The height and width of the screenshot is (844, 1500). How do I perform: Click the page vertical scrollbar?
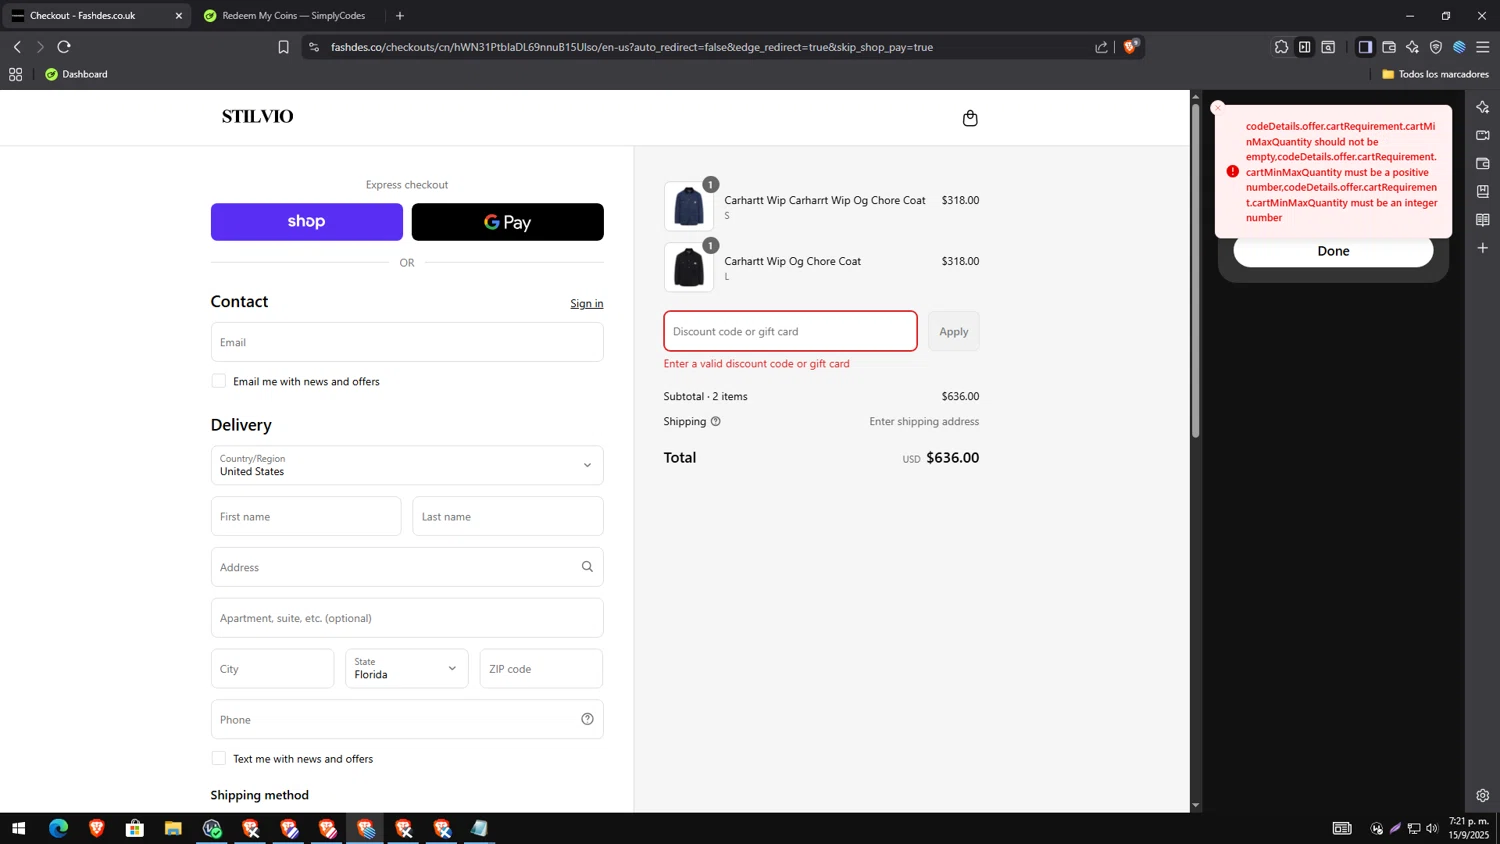[x=1195, y=270]
